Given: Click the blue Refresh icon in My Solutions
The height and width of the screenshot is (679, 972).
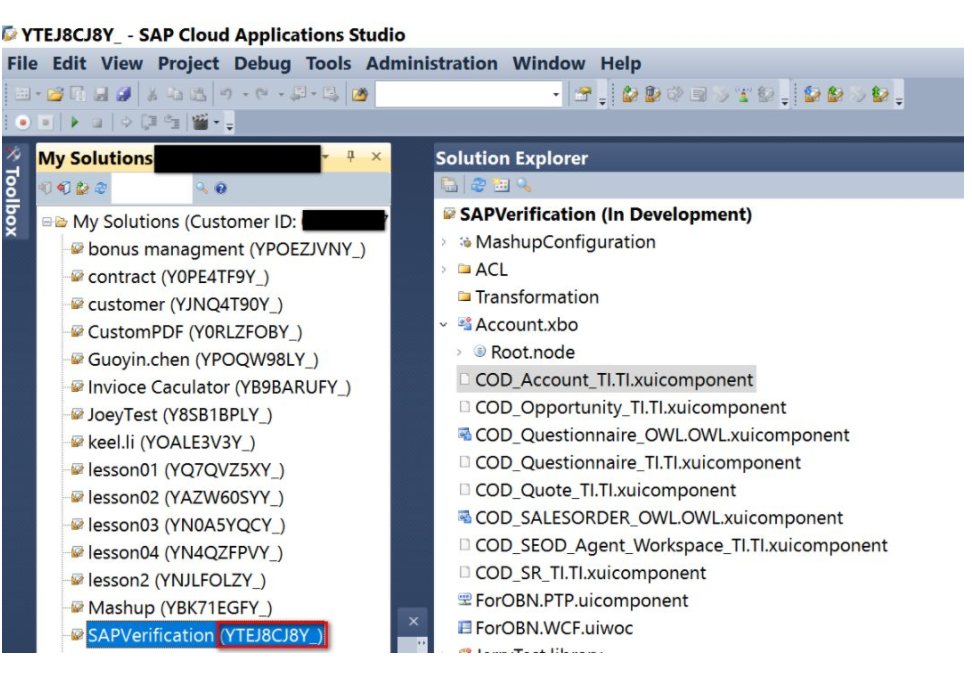Looking at the screenshot, I should (x=100, y=188).
